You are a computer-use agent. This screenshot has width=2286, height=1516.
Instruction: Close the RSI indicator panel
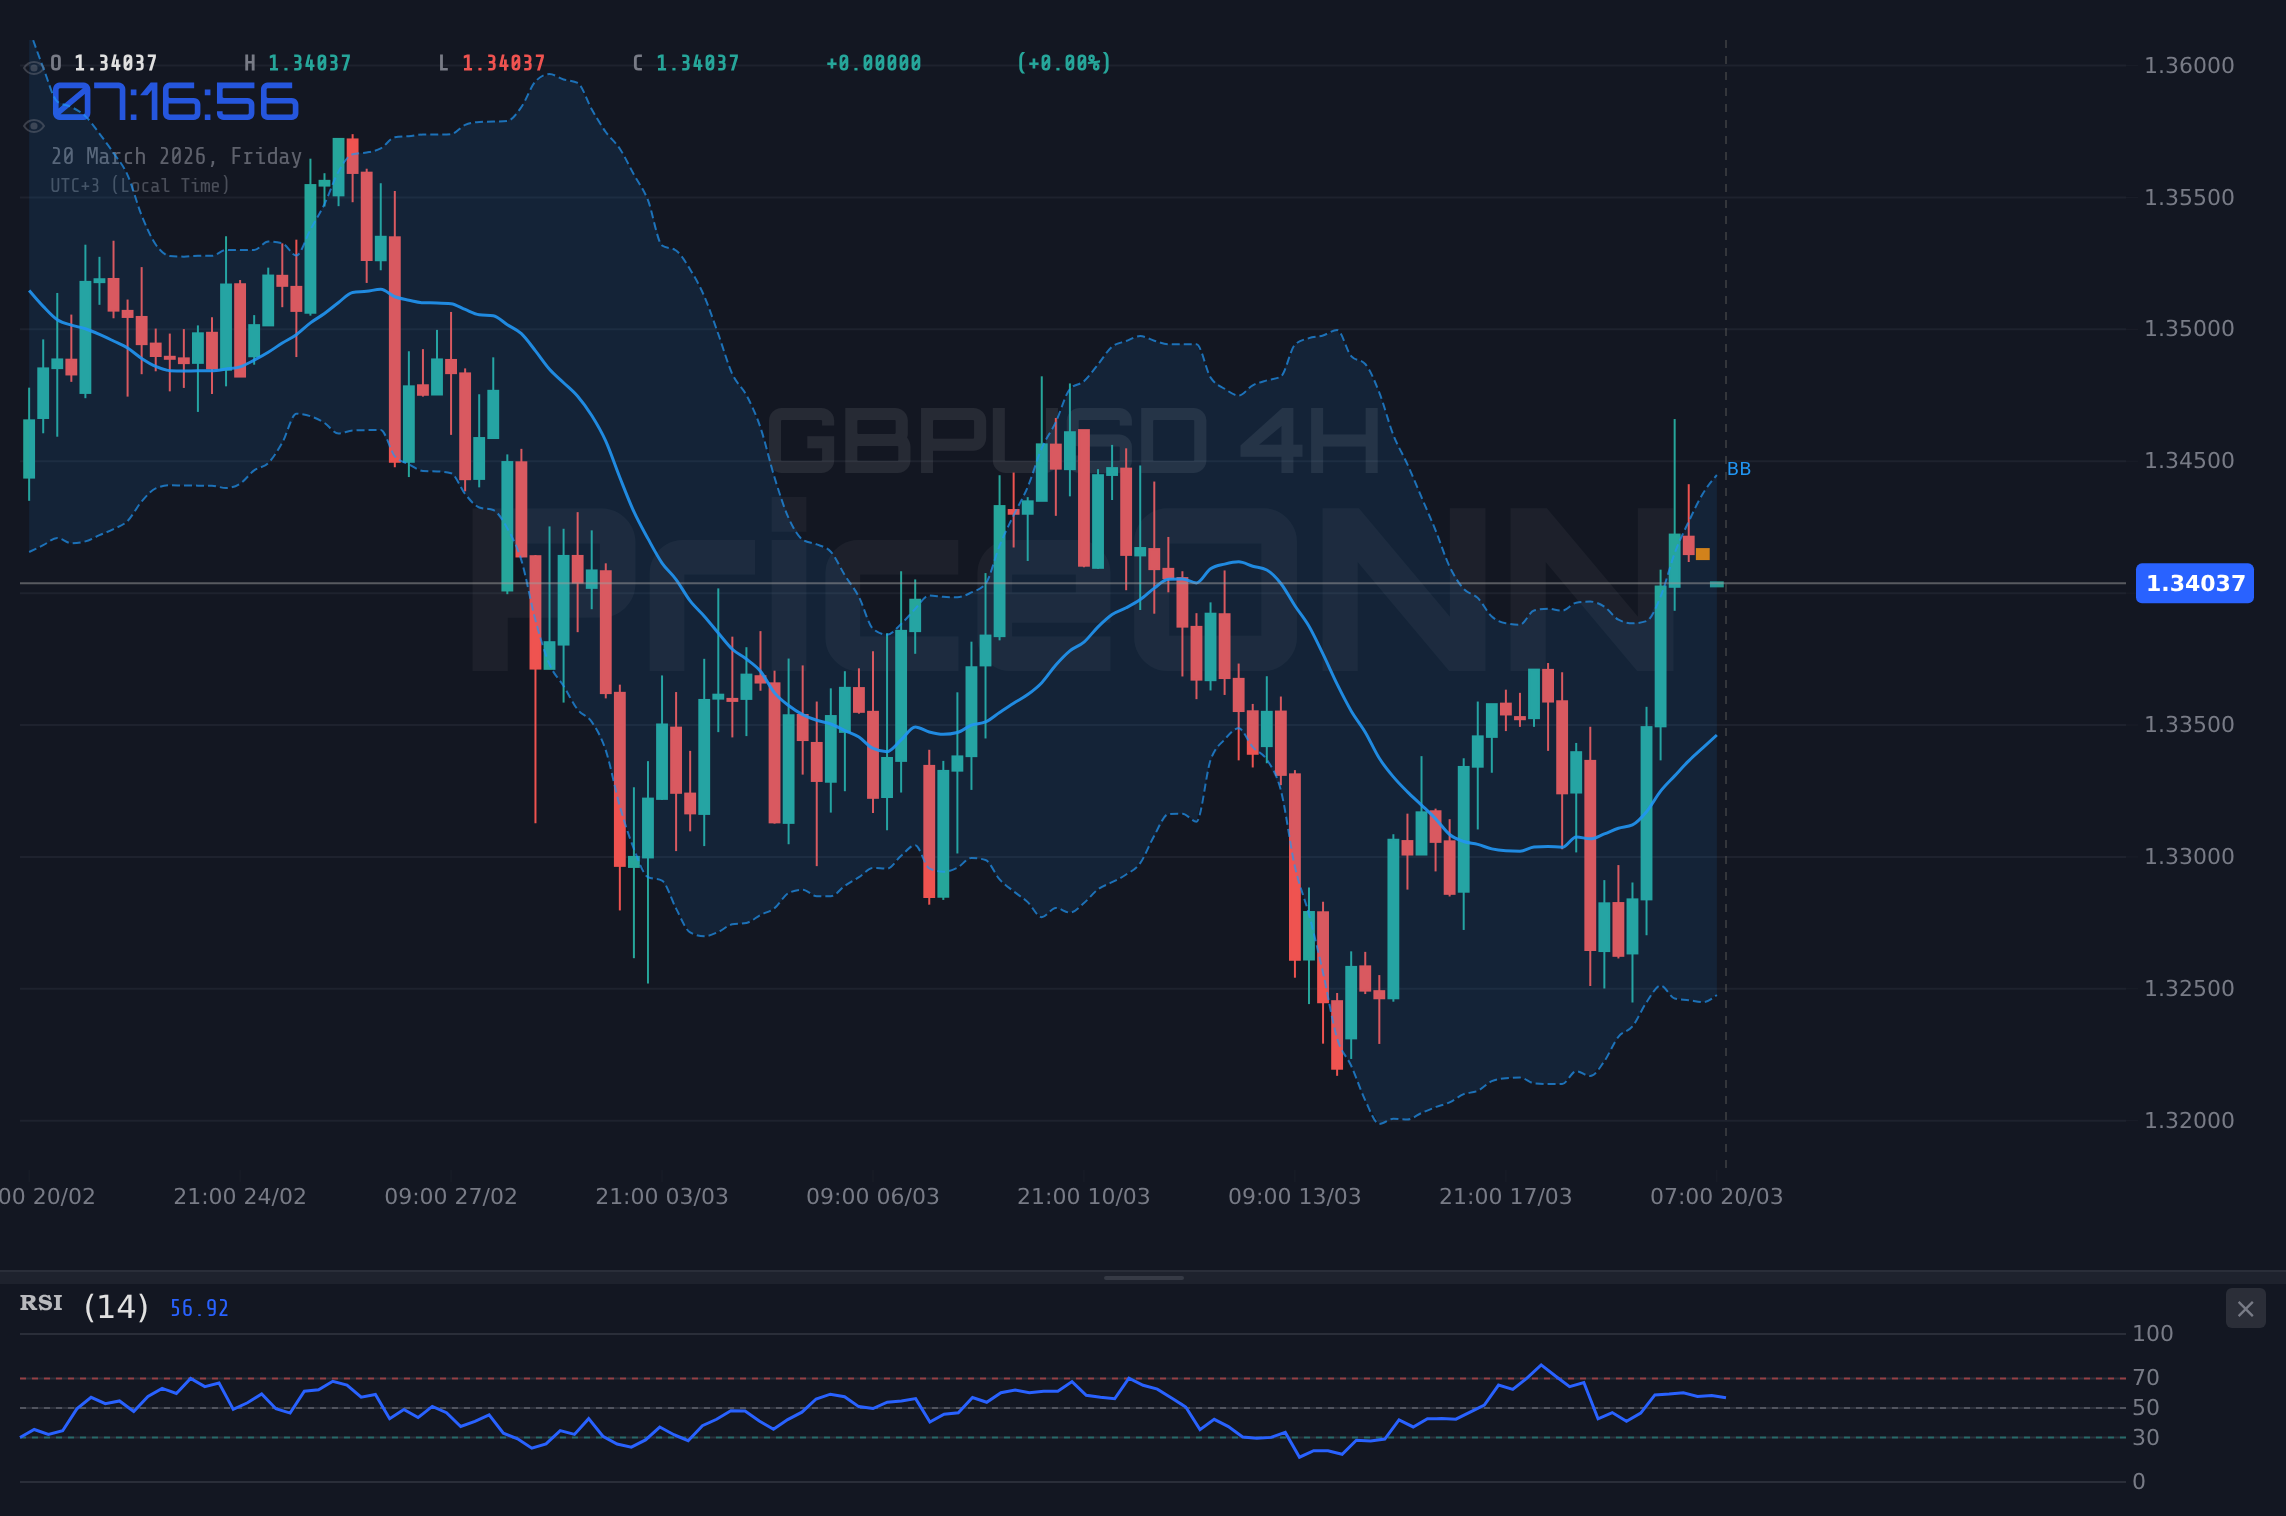click(x=2244, y=1308)
